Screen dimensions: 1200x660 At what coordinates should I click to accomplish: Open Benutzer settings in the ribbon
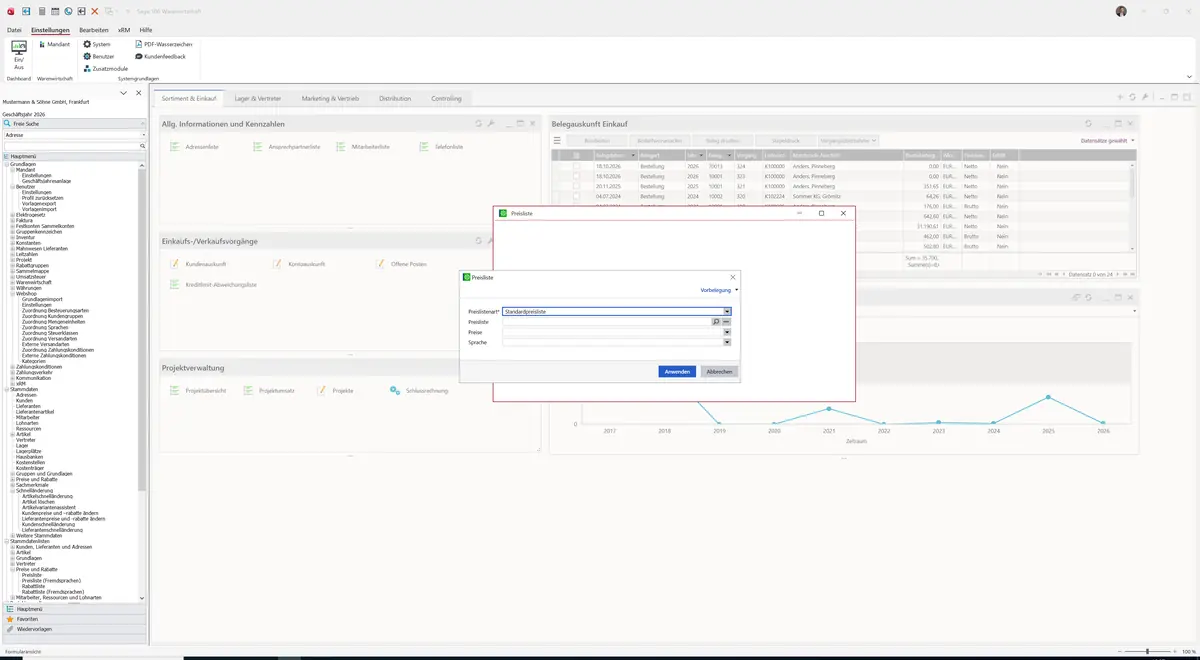pyautogui.click(x=99, y=56)
